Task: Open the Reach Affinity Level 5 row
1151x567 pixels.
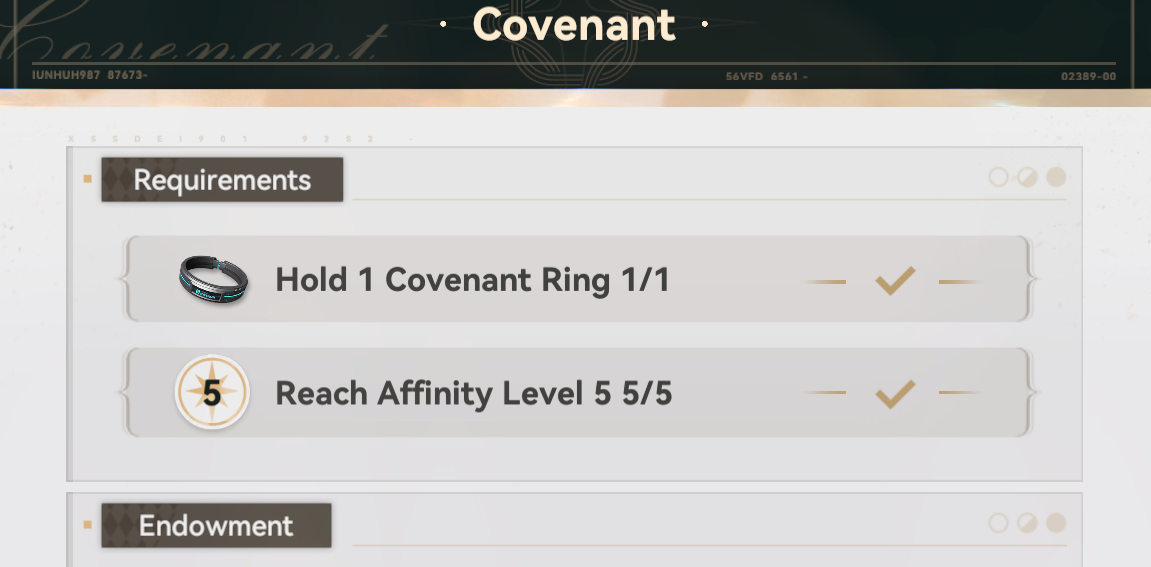Action: click(578, 392)
